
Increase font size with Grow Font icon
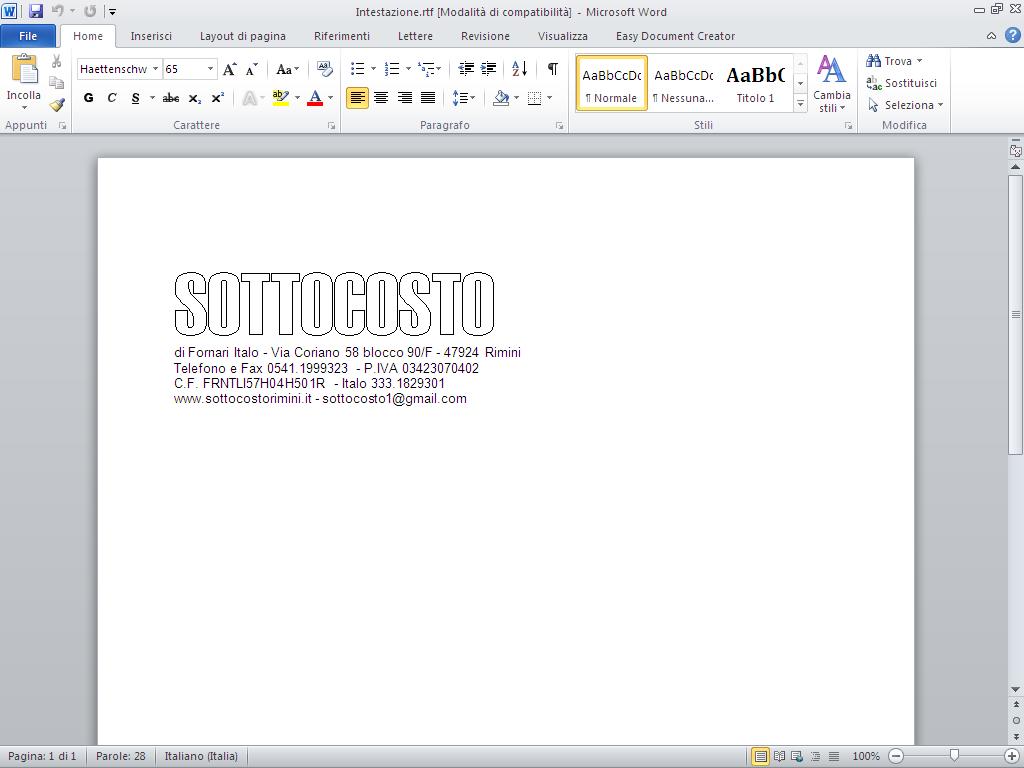[x=230, y=69]
